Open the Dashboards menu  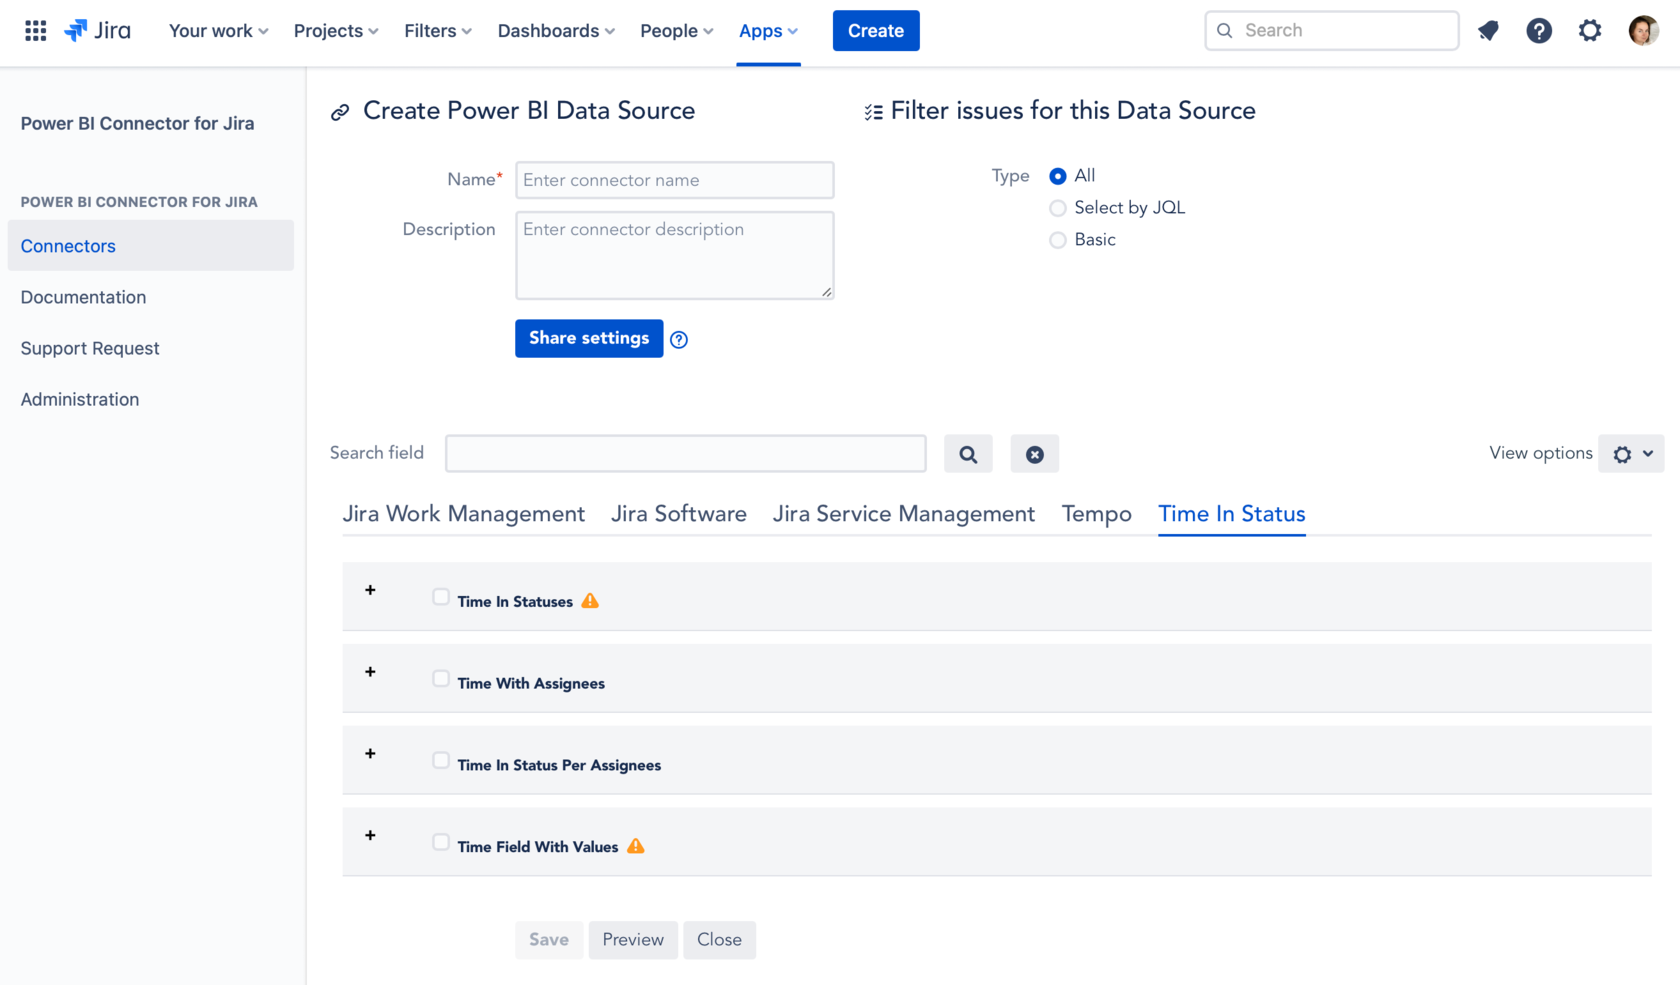(555, 31)
